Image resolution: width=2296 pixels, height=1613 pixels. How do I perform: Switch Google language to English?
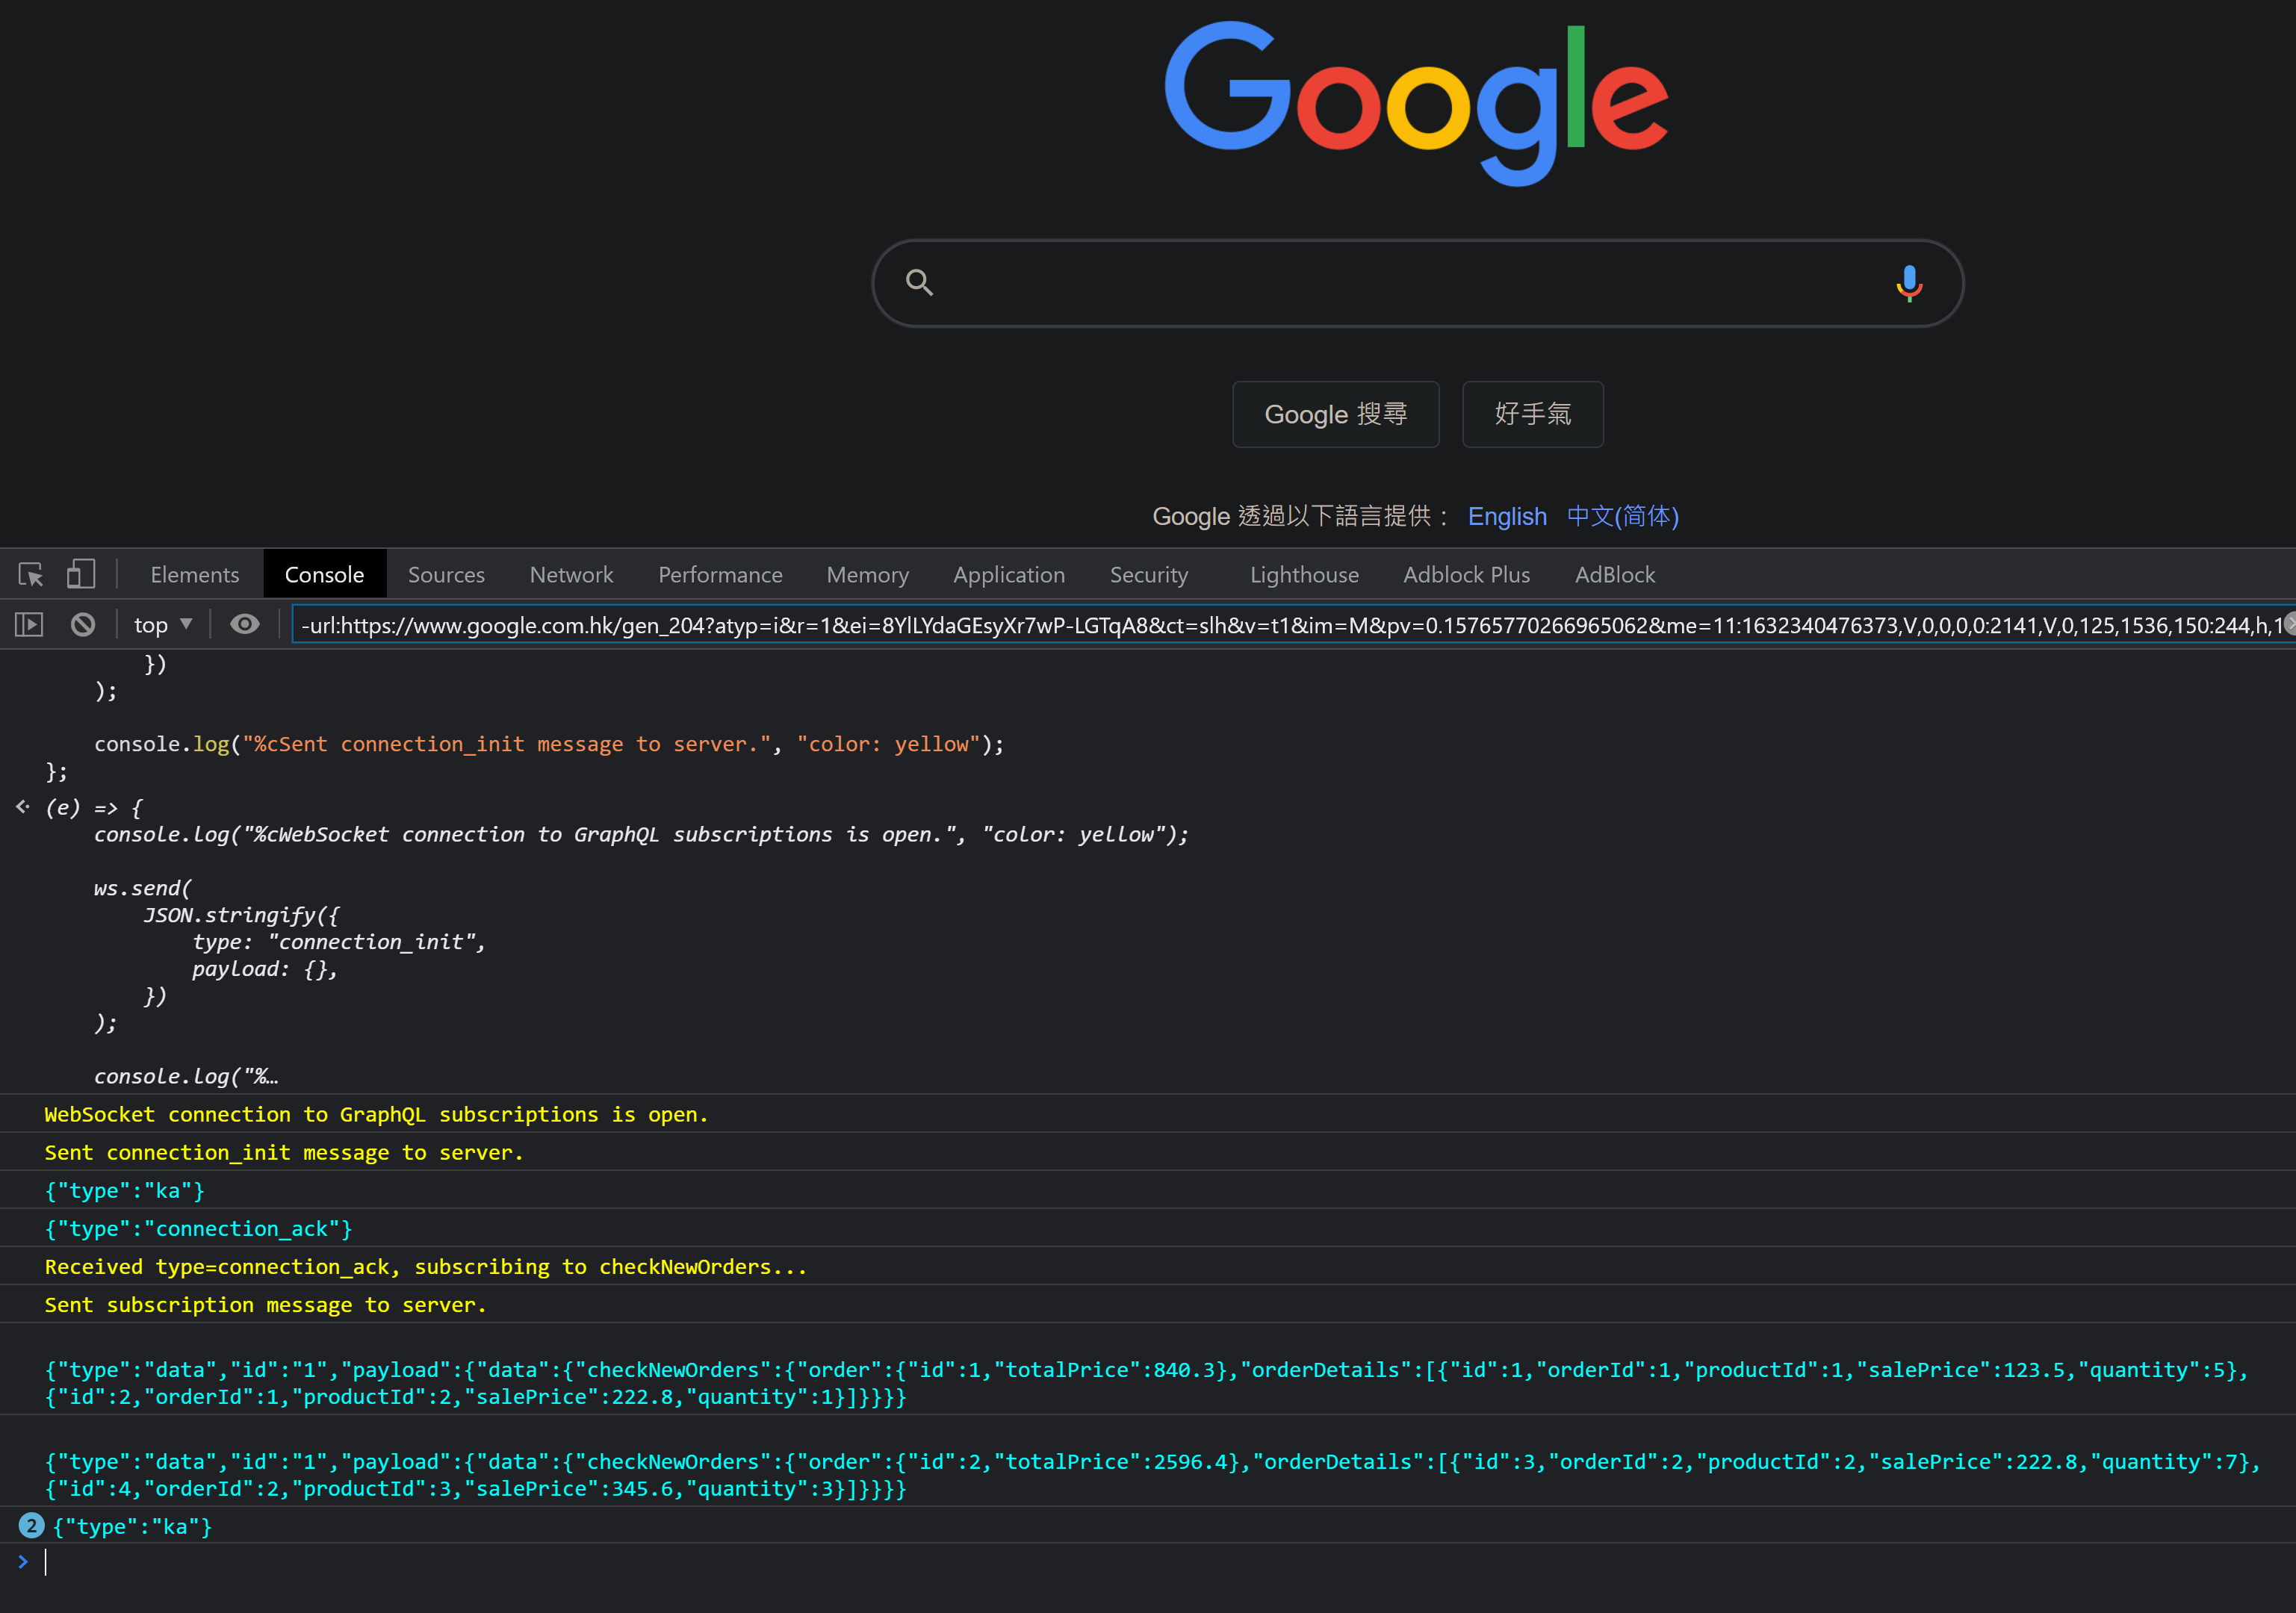(x=1507, y=516)
